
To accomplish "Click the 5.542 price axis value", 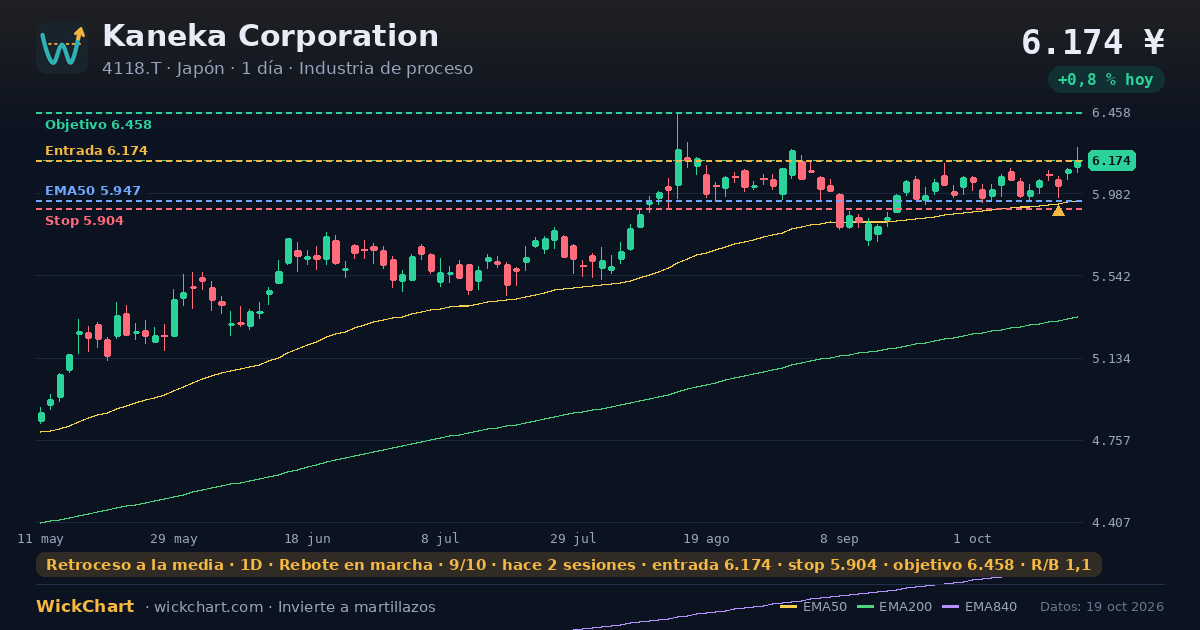I will click(x=1111, y=276).
